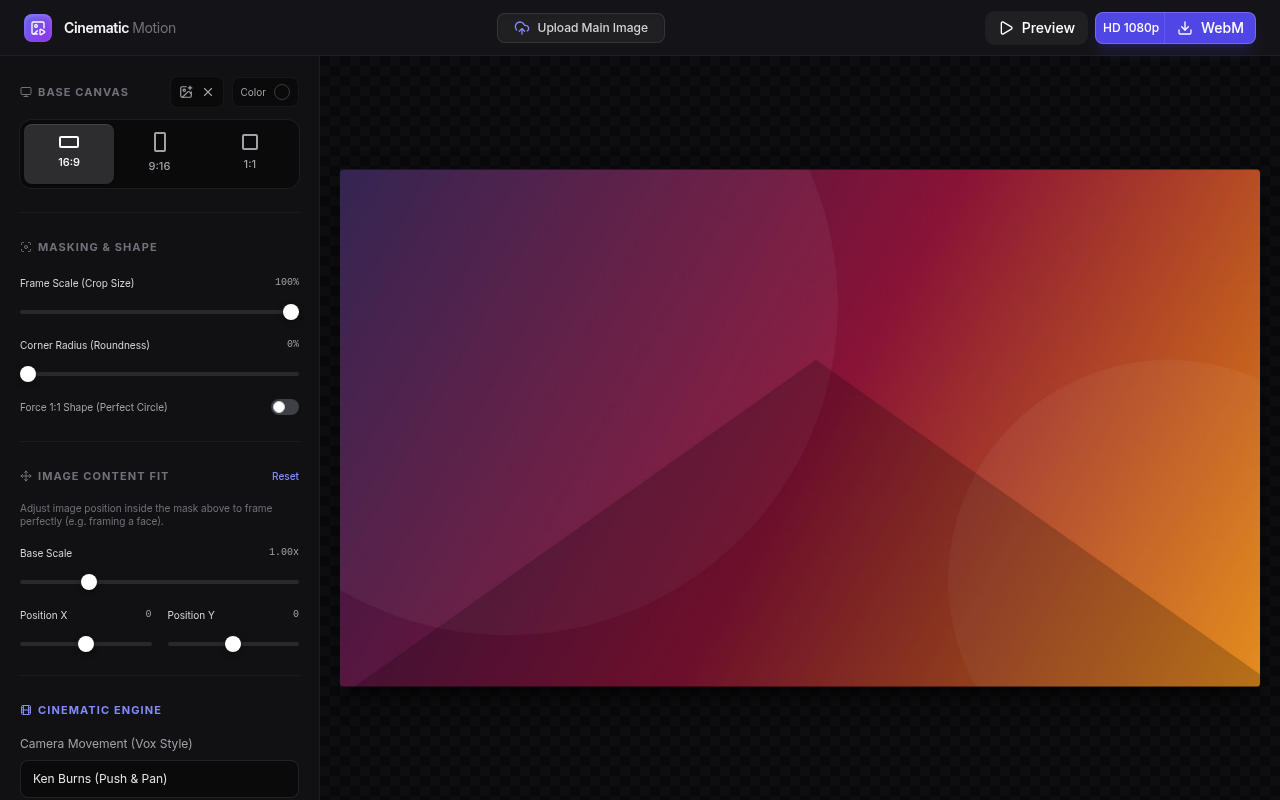
Task: Click the Preview play button
Action: [x=1036, y=28]
